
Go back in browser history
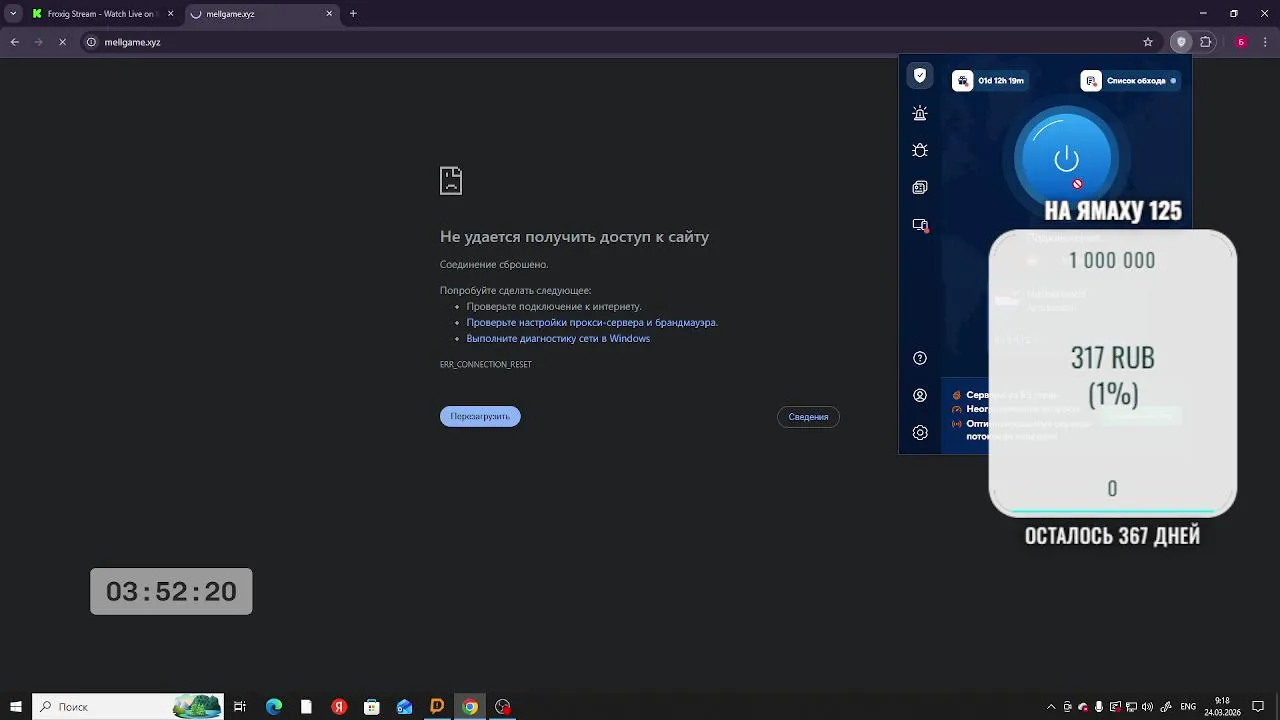pyautogui.click(x=14, y=42)
